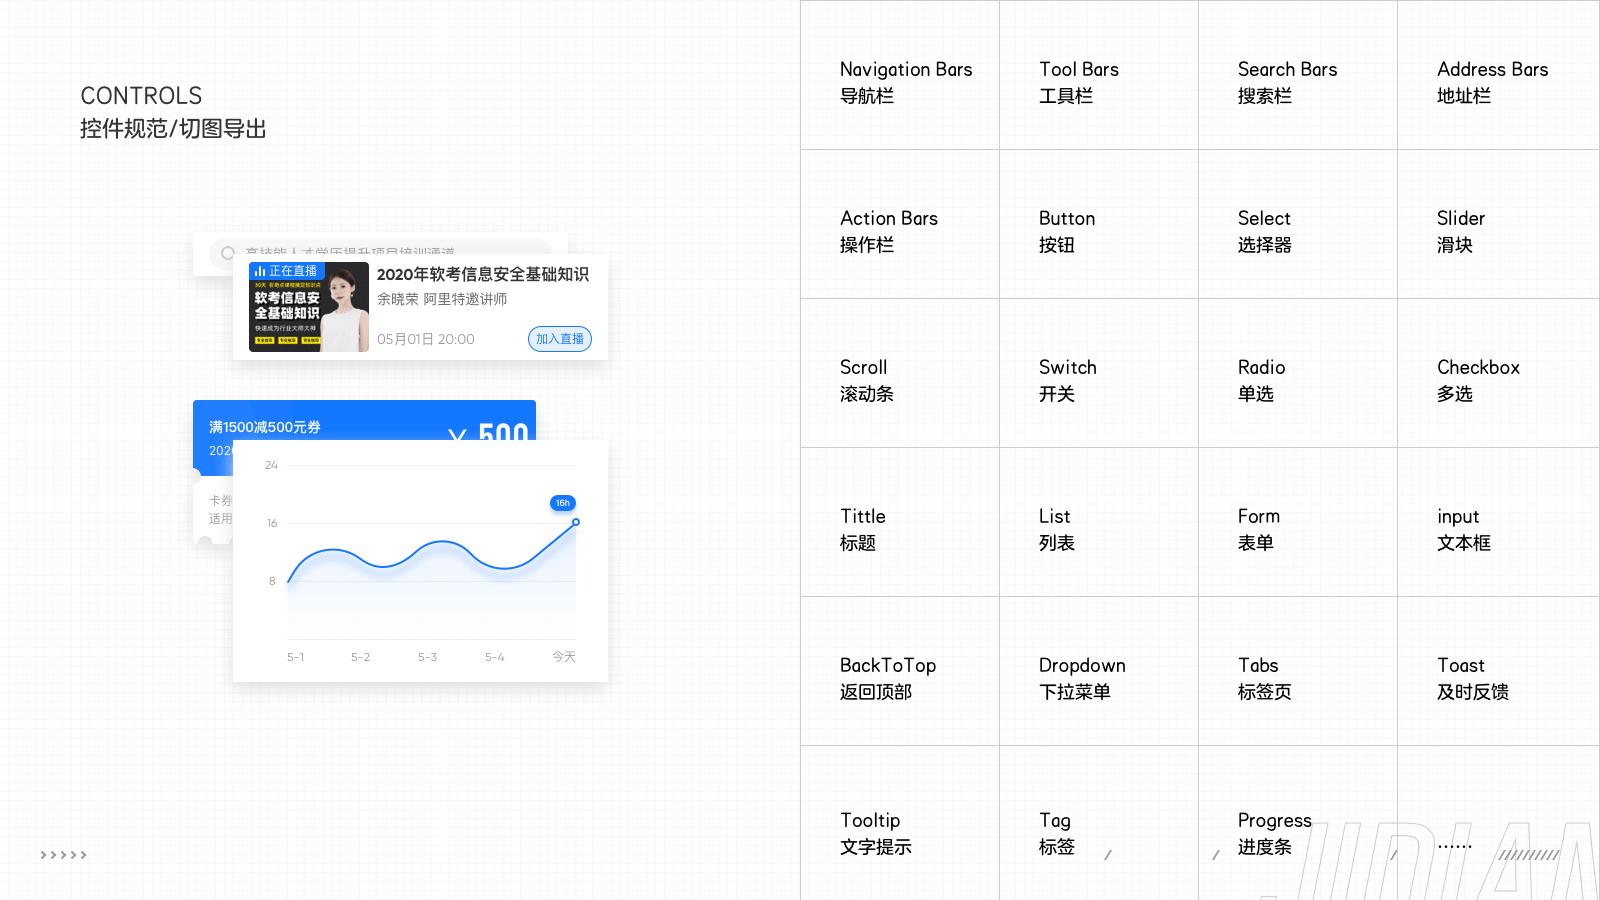Click the chevron arrows at bottom left

(63, 855)
